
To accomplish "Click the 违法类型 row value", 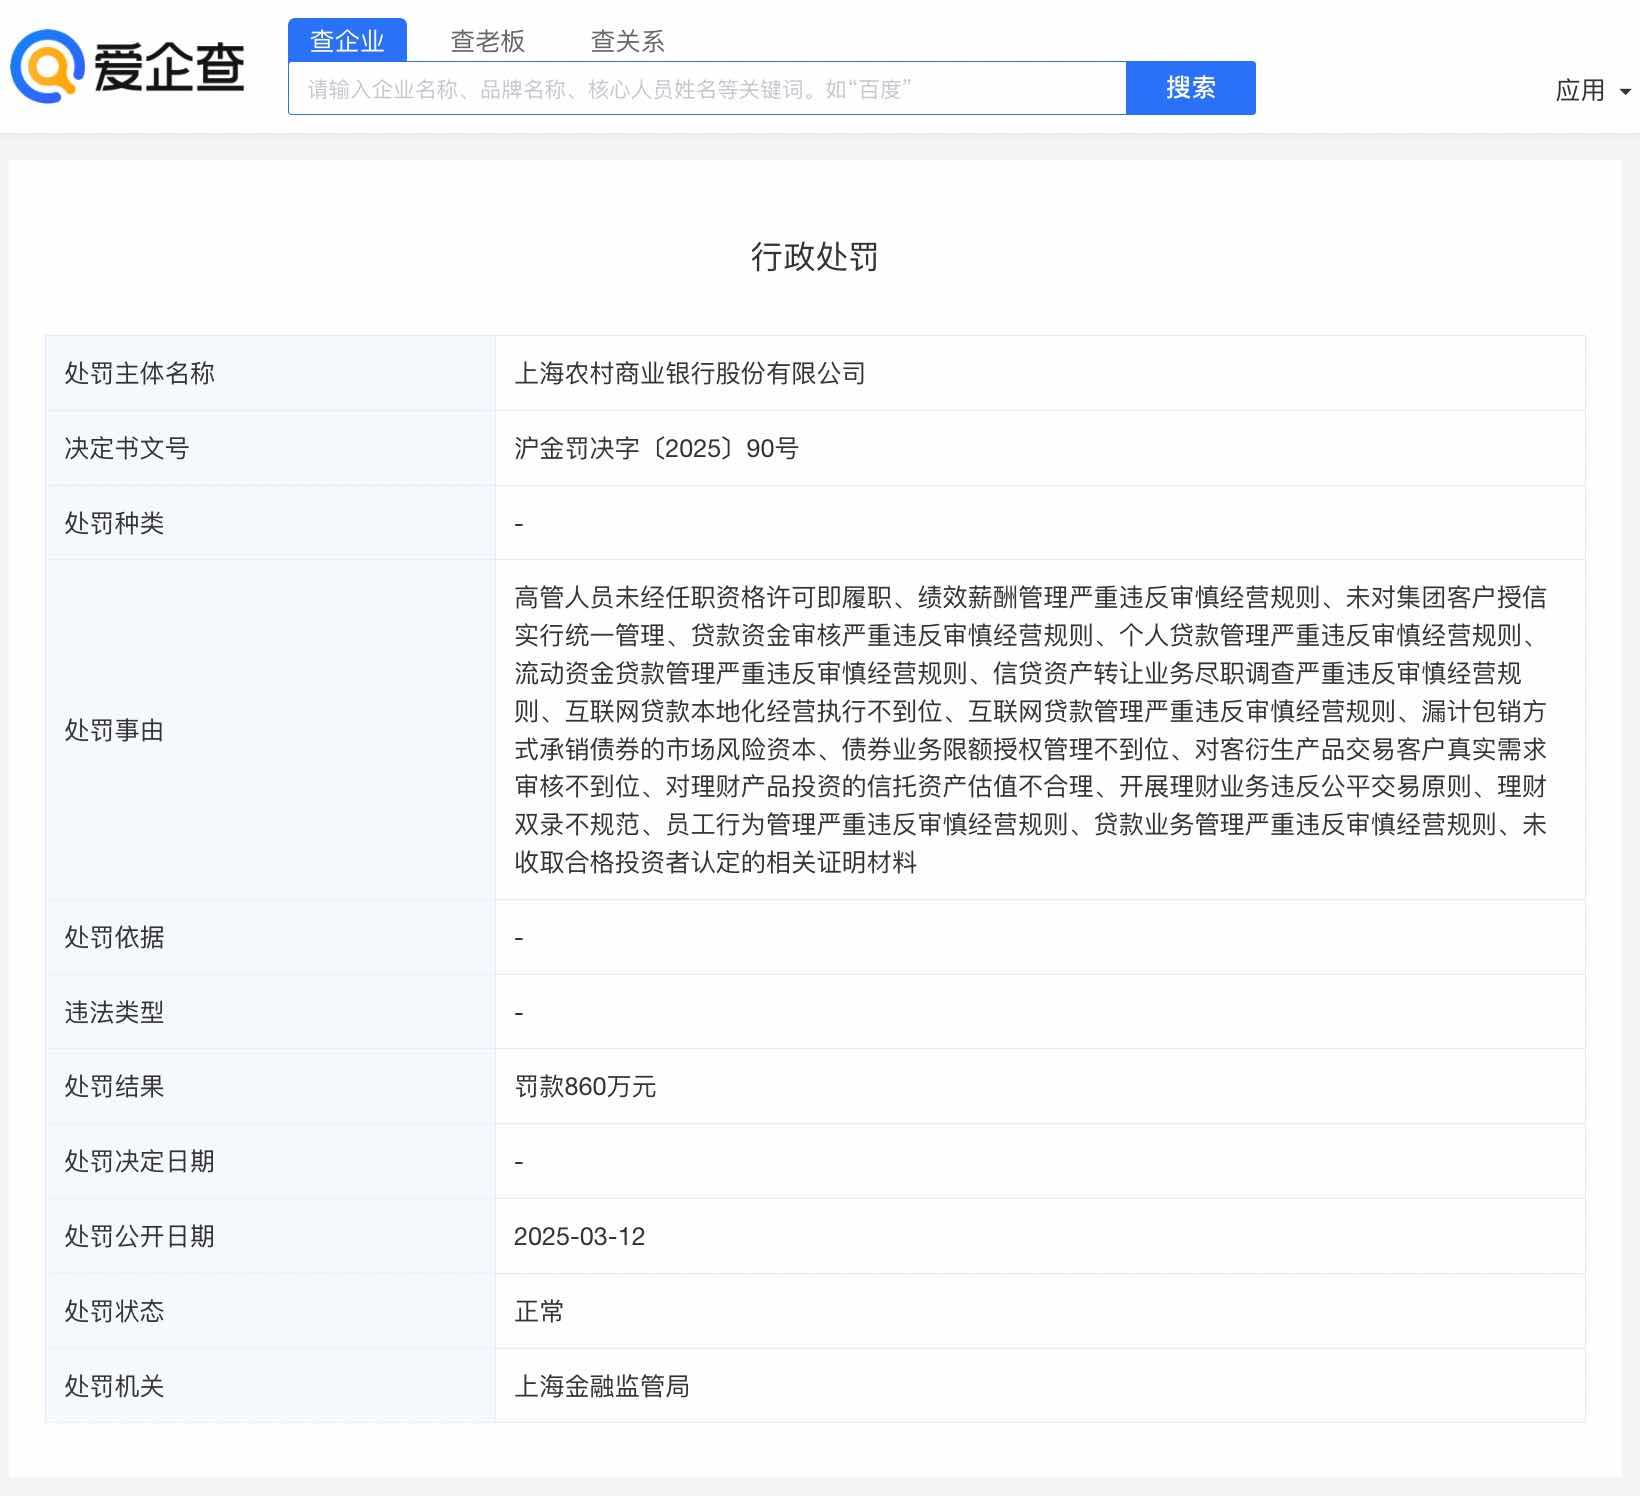I will pos(517,1012).
